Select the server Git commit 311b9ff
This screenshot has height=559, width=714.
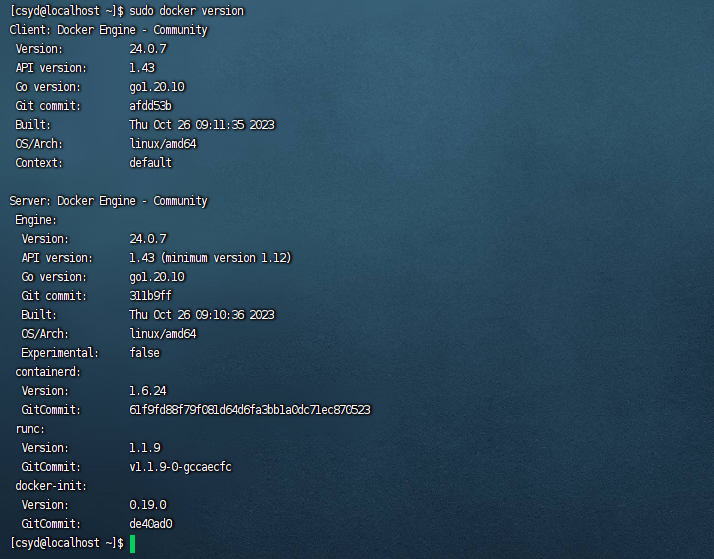tap(151, 296)
